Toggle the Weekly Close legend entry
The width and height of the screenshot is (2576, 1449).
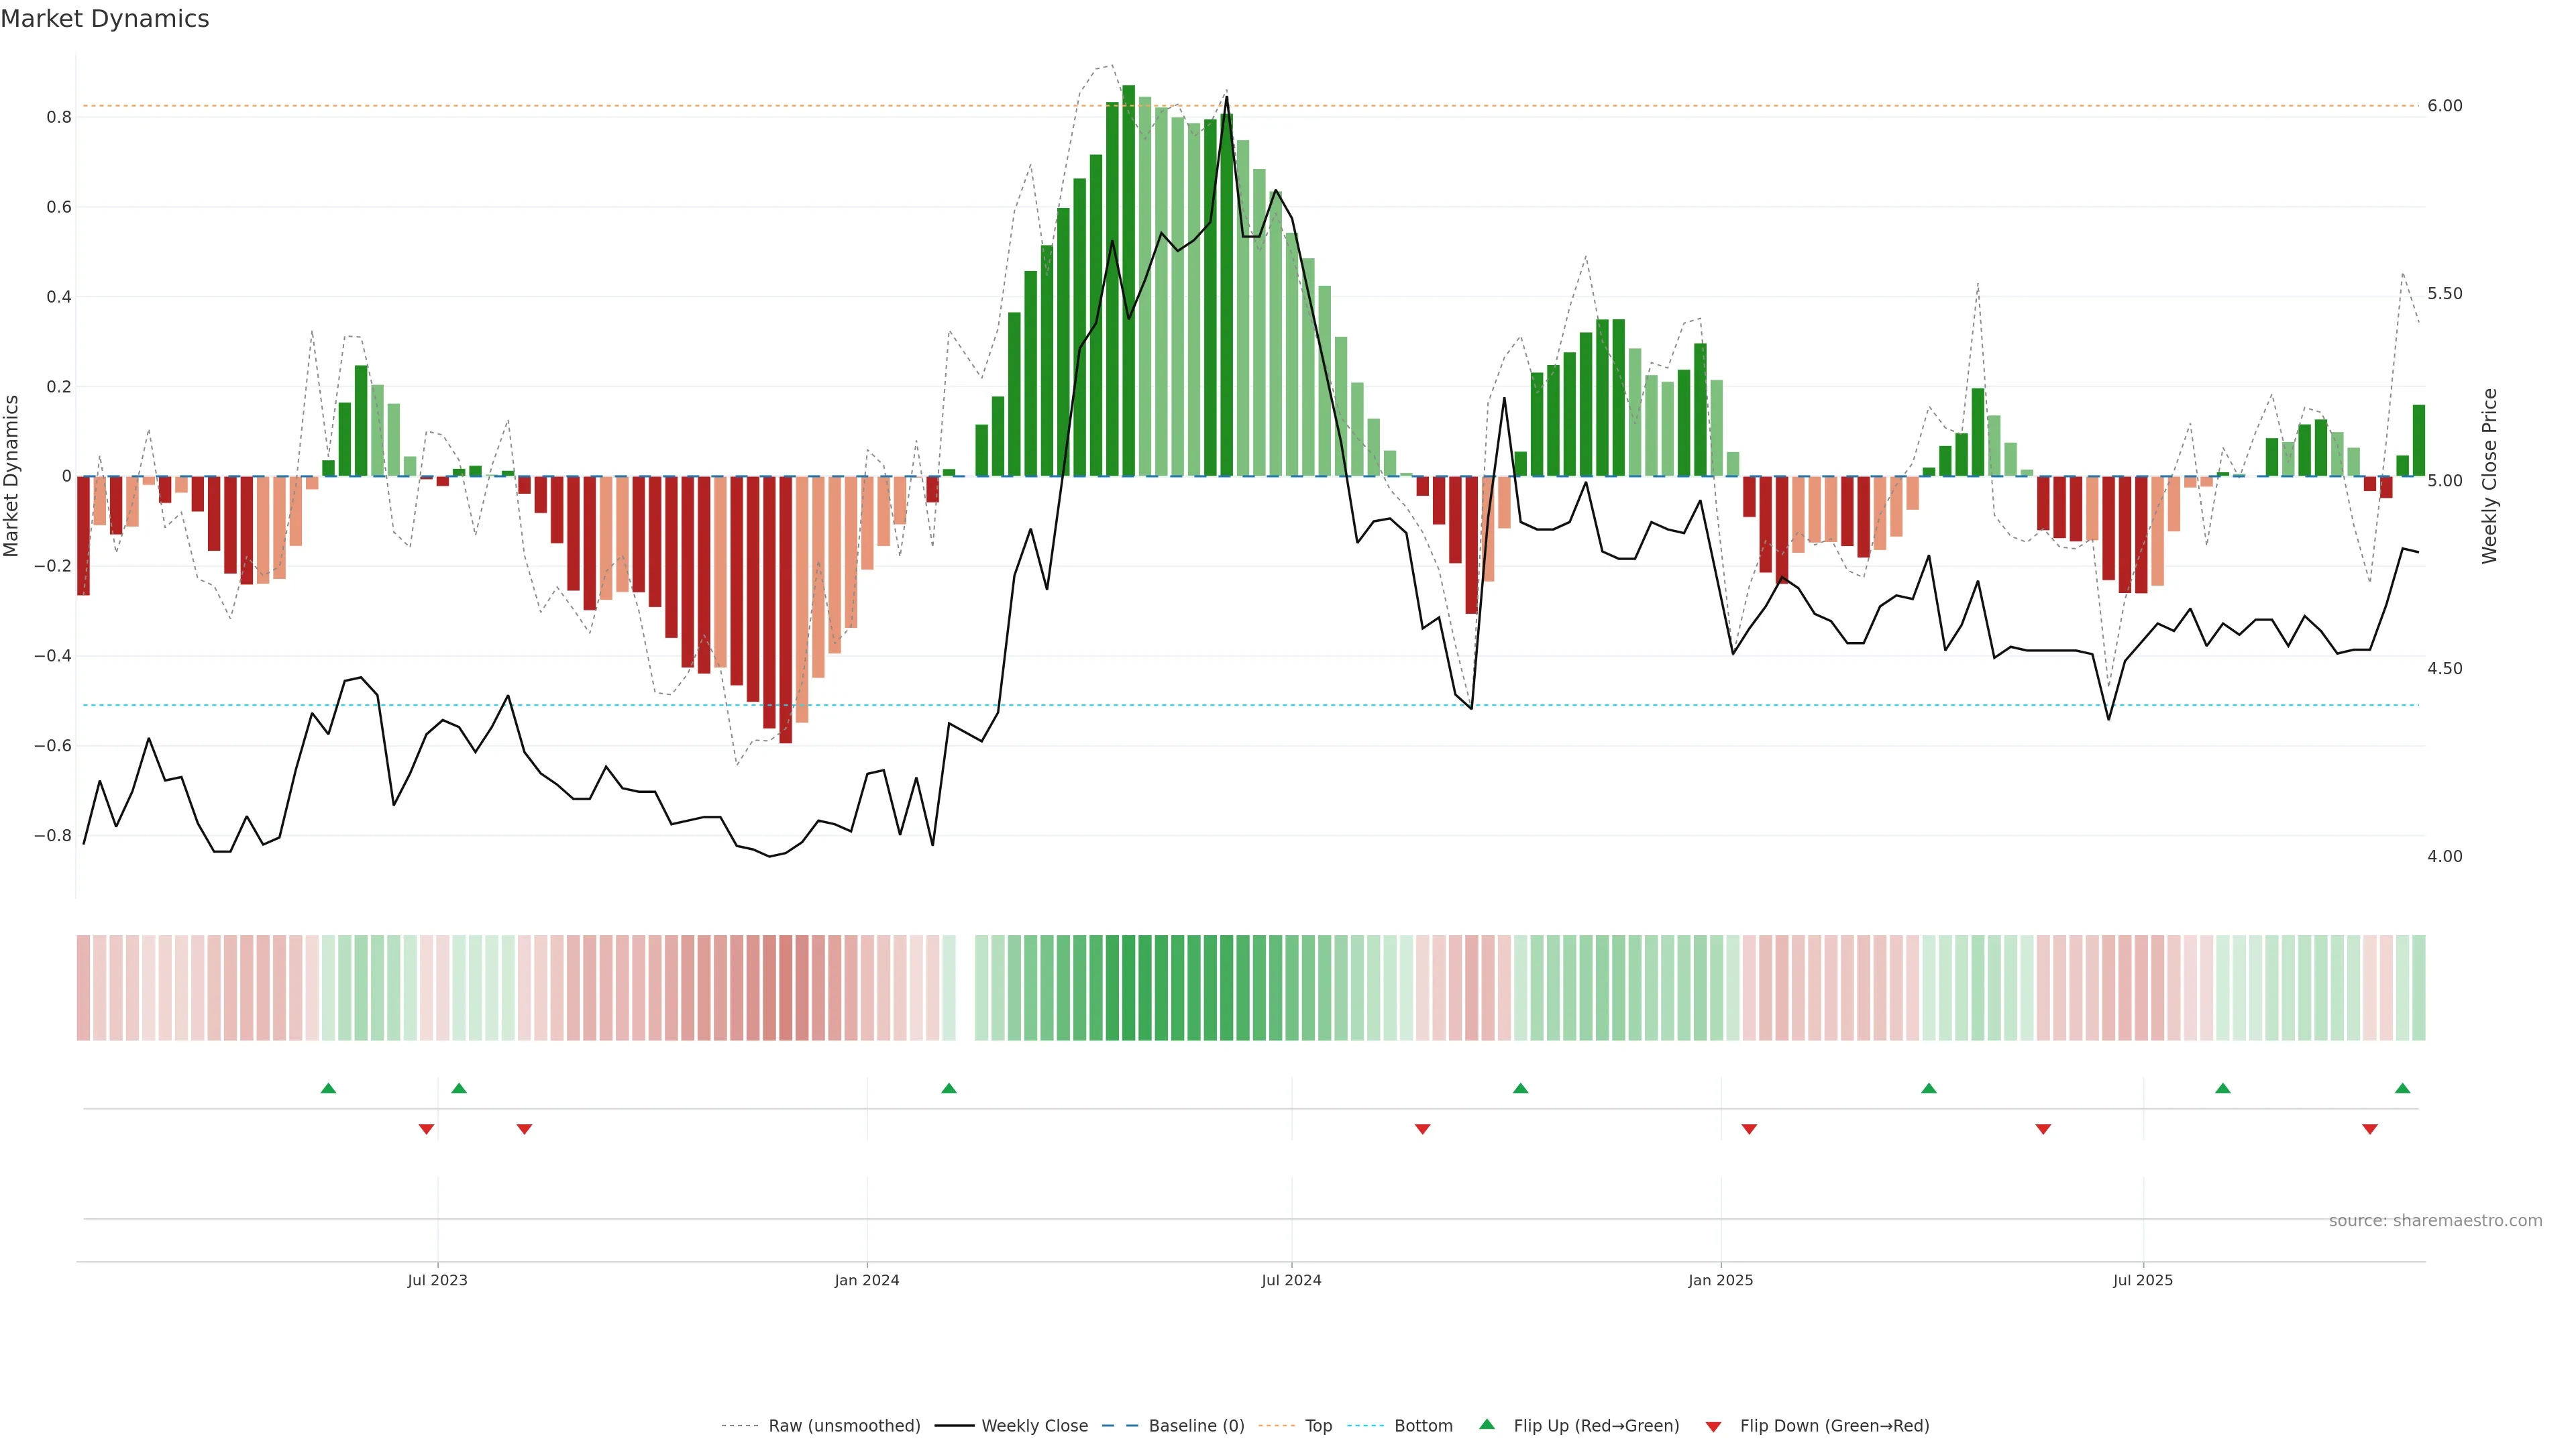(x=1034, y=1425)
